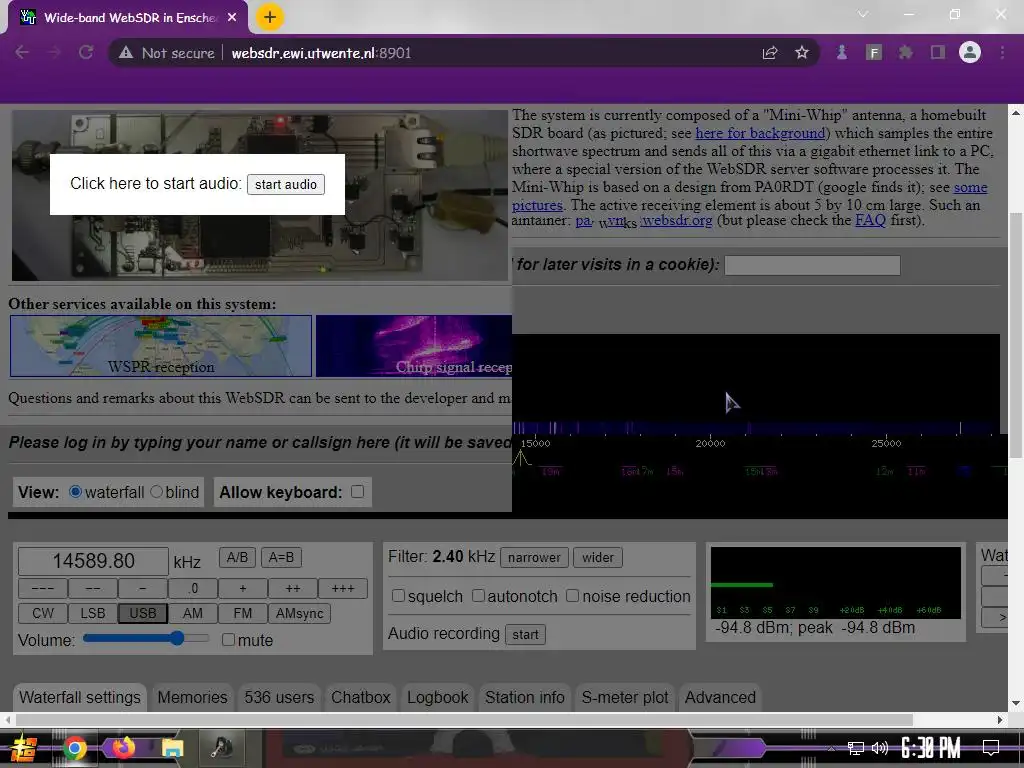Image resolution: width=1024 pixels, height=768 pixels.
Task: Enable the noise reduction checkbox
Action: point(572,596)
